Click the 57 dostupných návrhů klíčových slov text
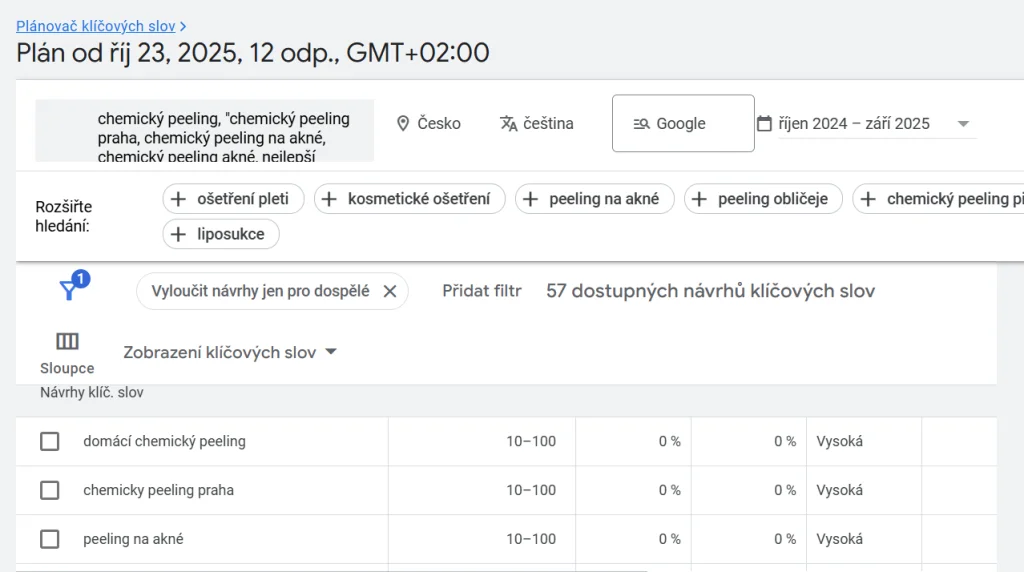Viewport: 1024px width, 572px height. pos(711,291)
